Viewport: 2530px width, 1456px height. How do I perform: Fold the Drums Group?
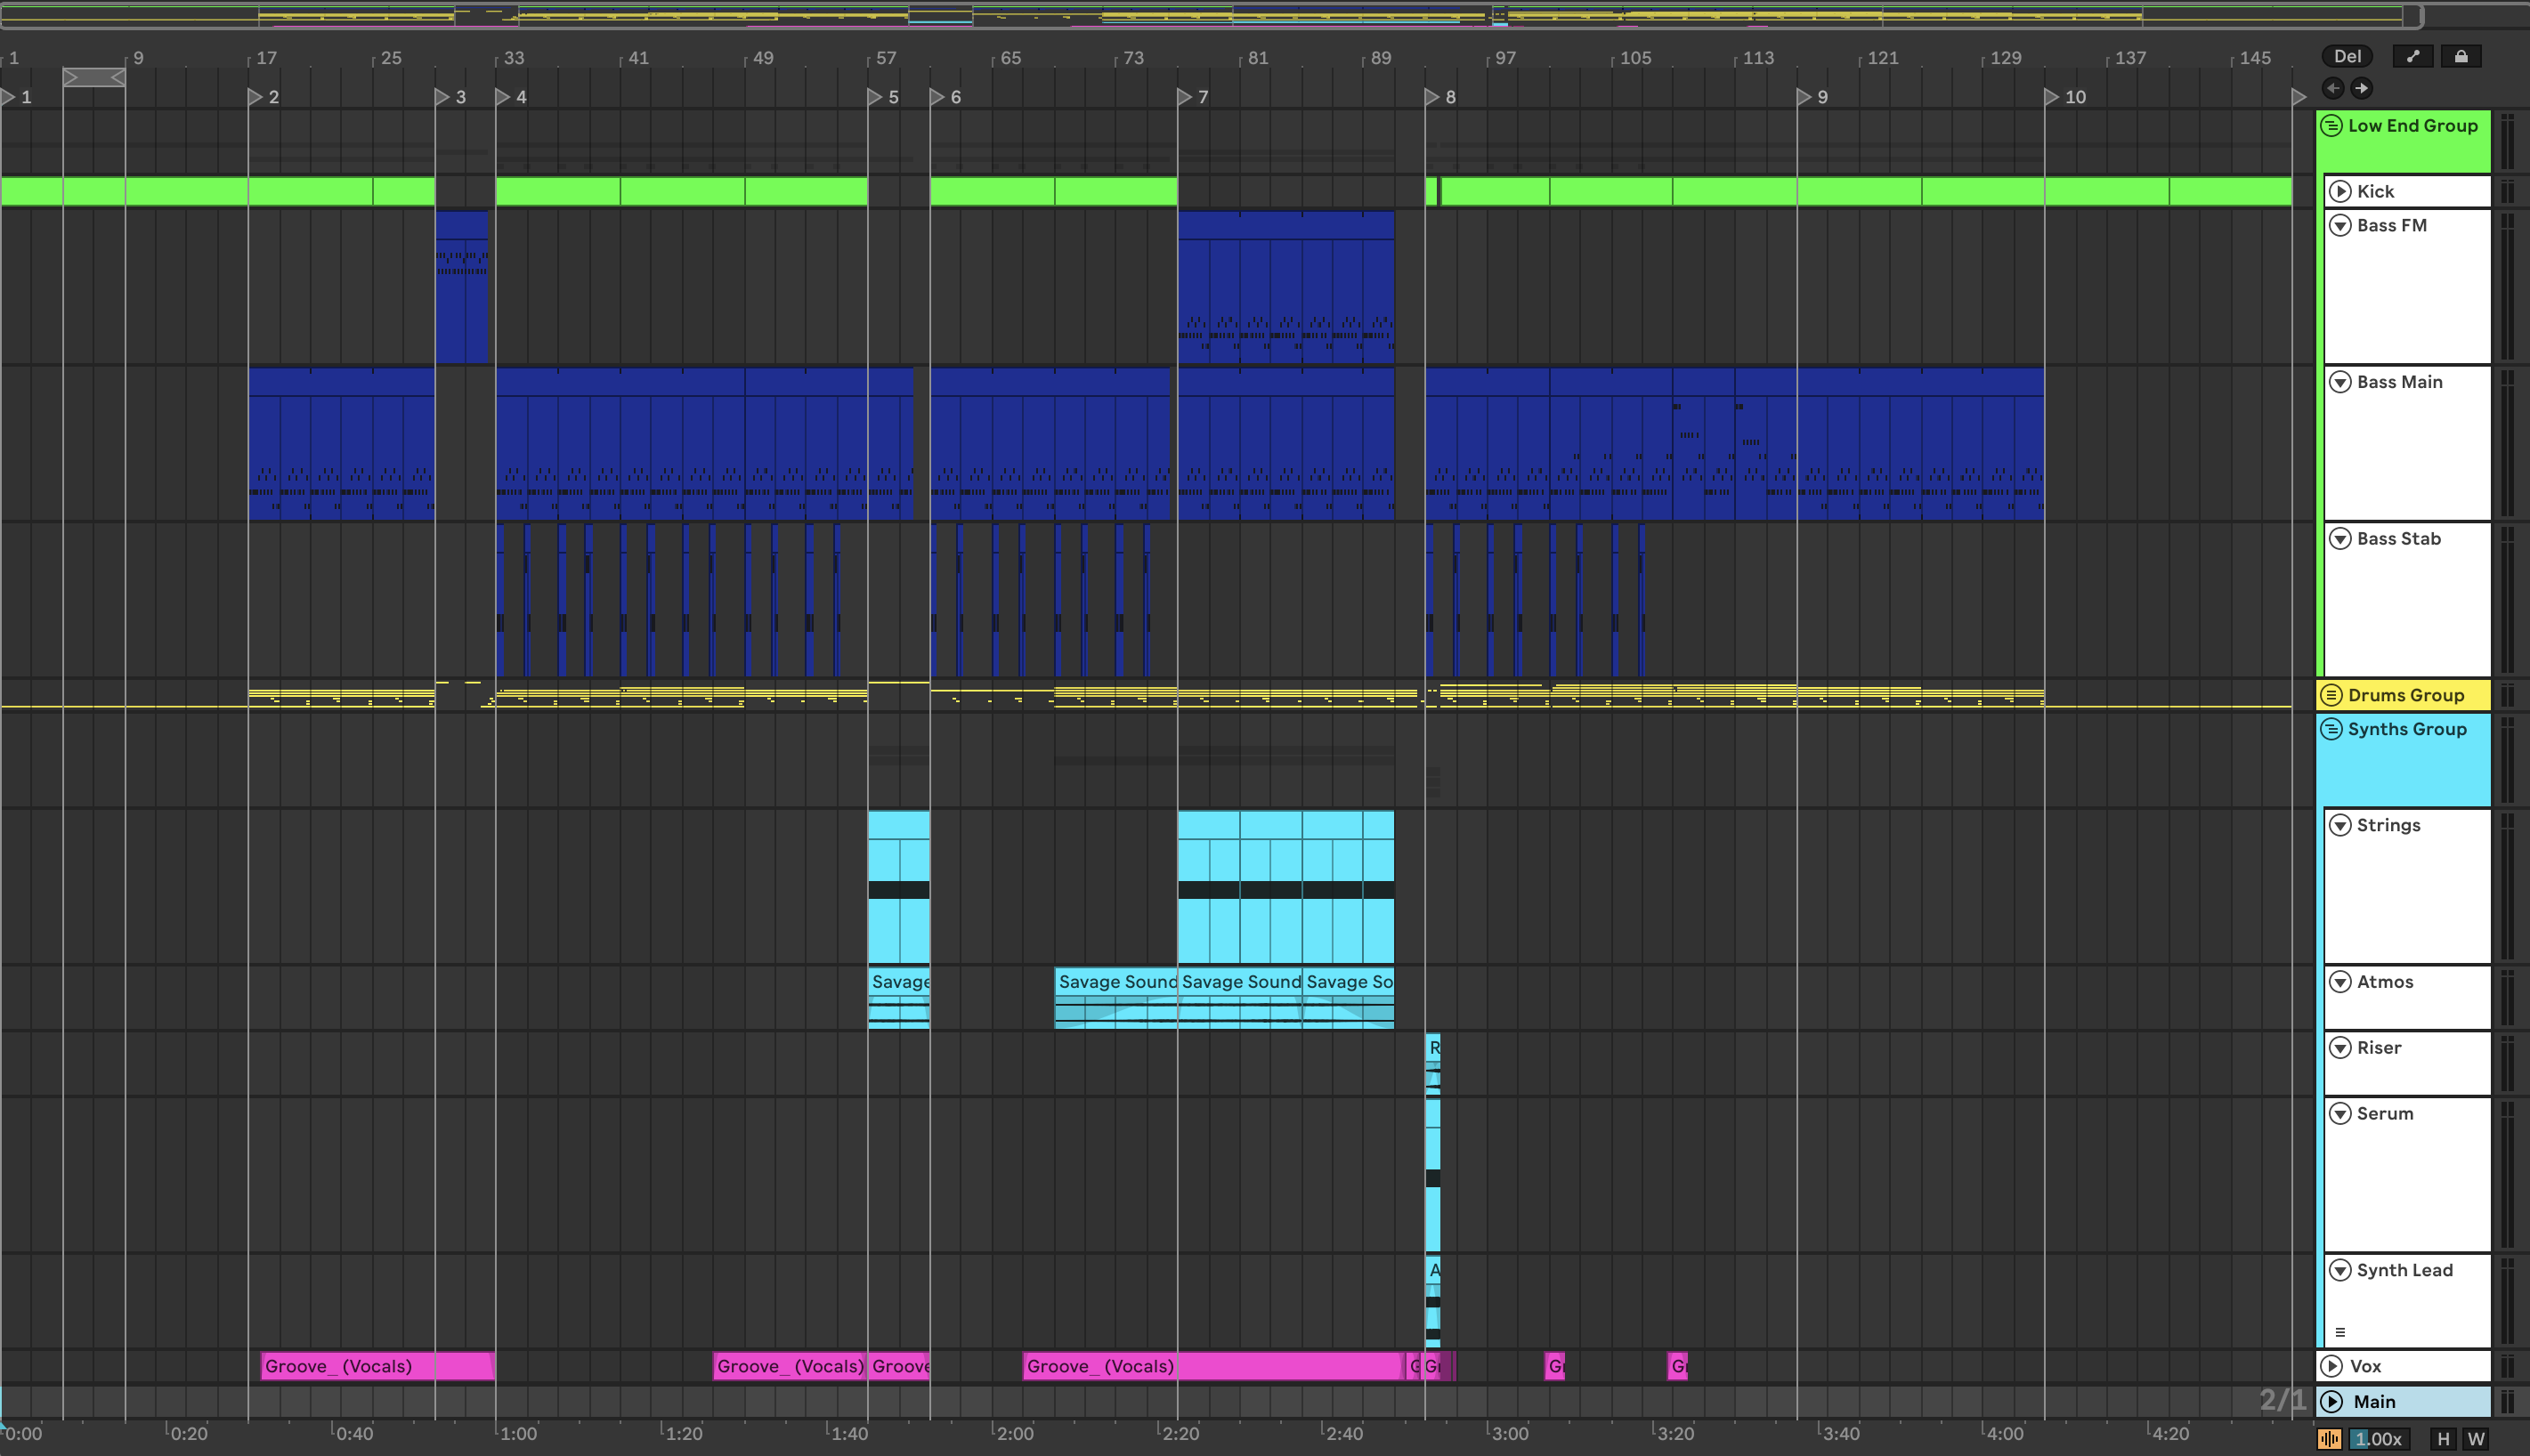pos(2331,695)
